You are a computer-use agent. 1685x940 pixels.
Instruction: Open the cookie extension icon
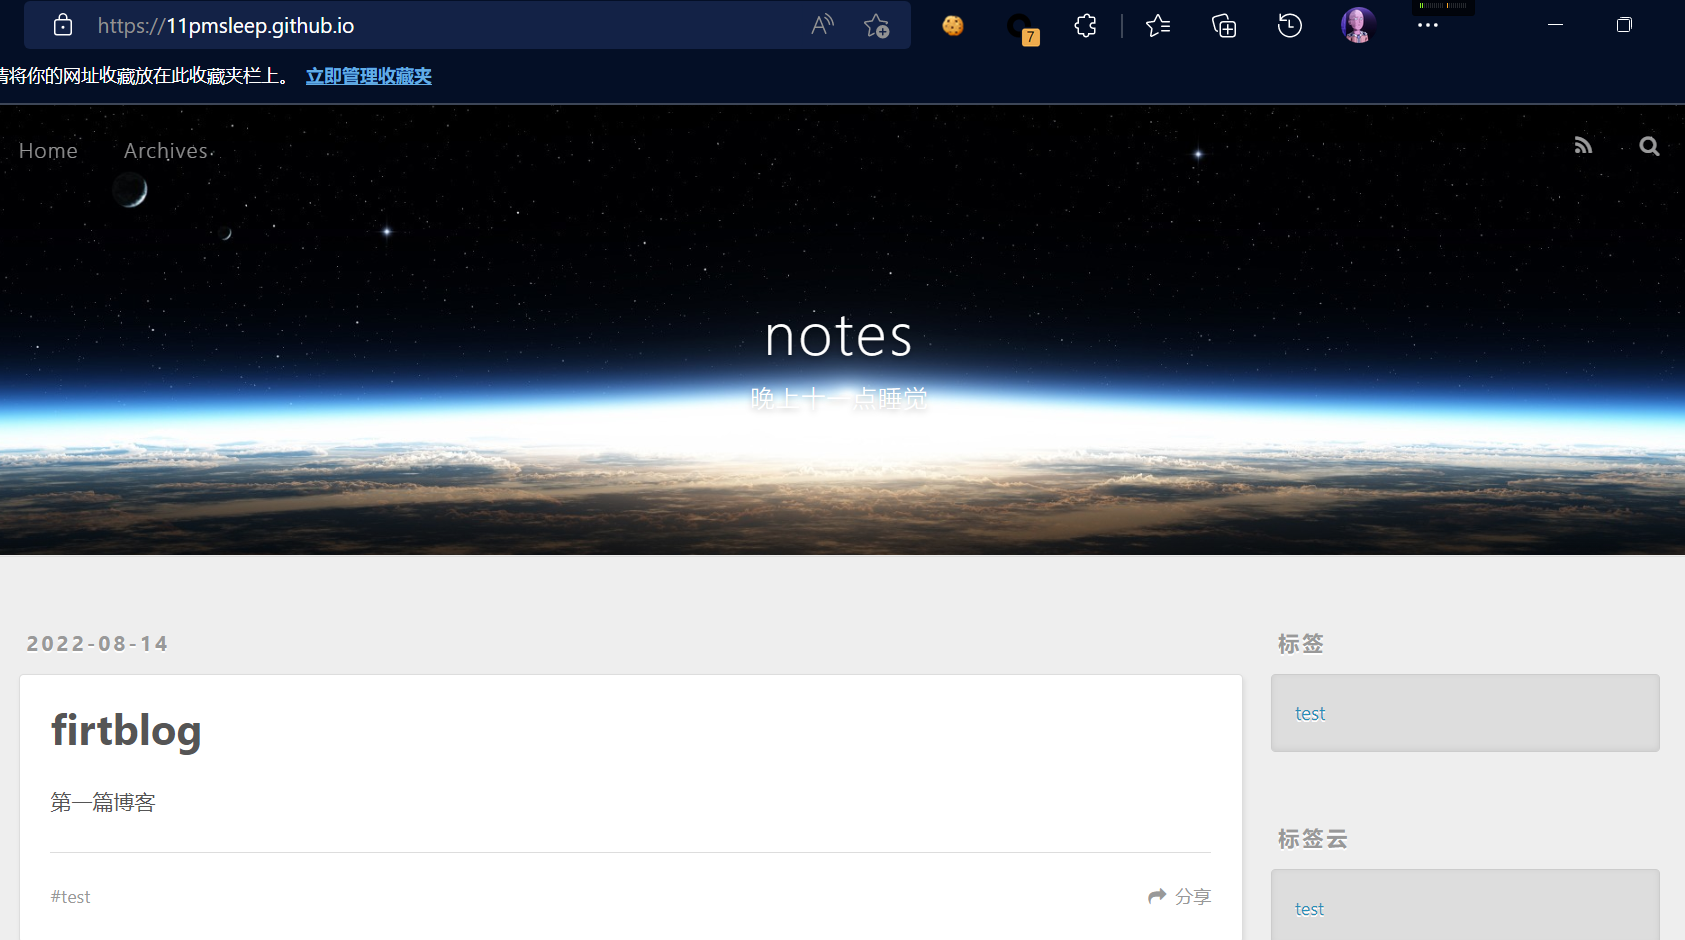click(953, 26)
